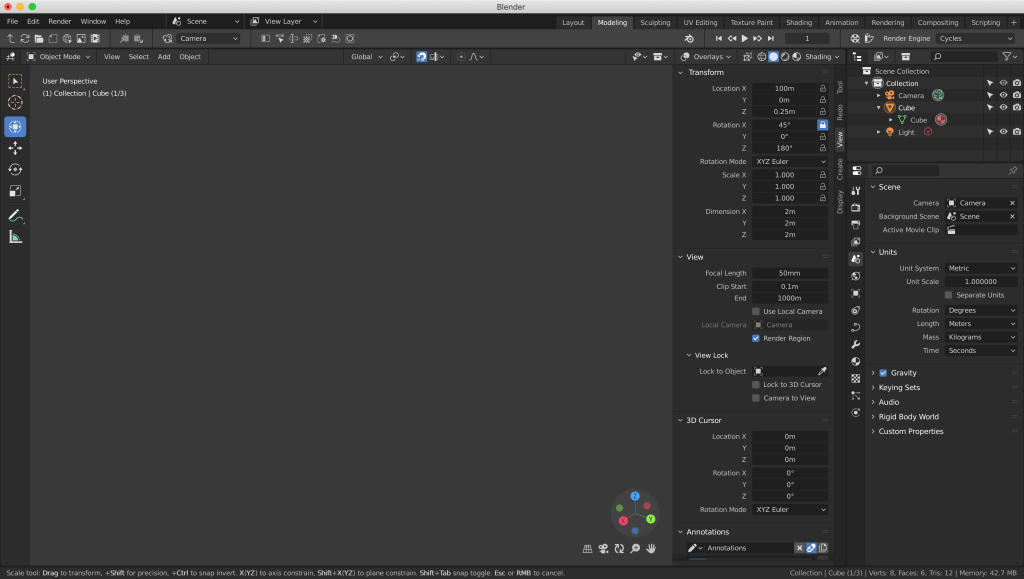
Task: Activate the Move tool
Action: 15,148
